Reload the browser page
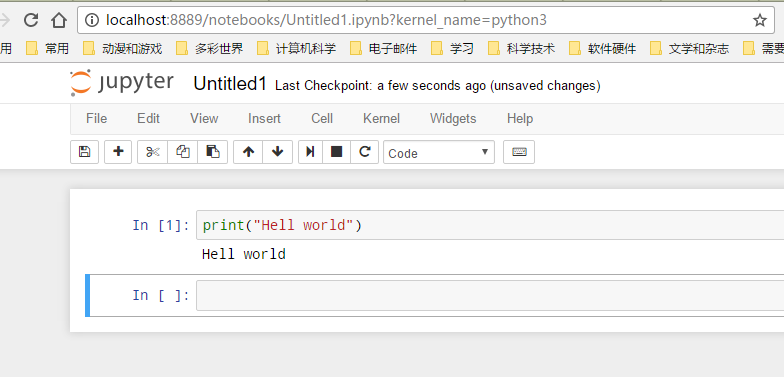The image size is (784, 377). [31, 20]
